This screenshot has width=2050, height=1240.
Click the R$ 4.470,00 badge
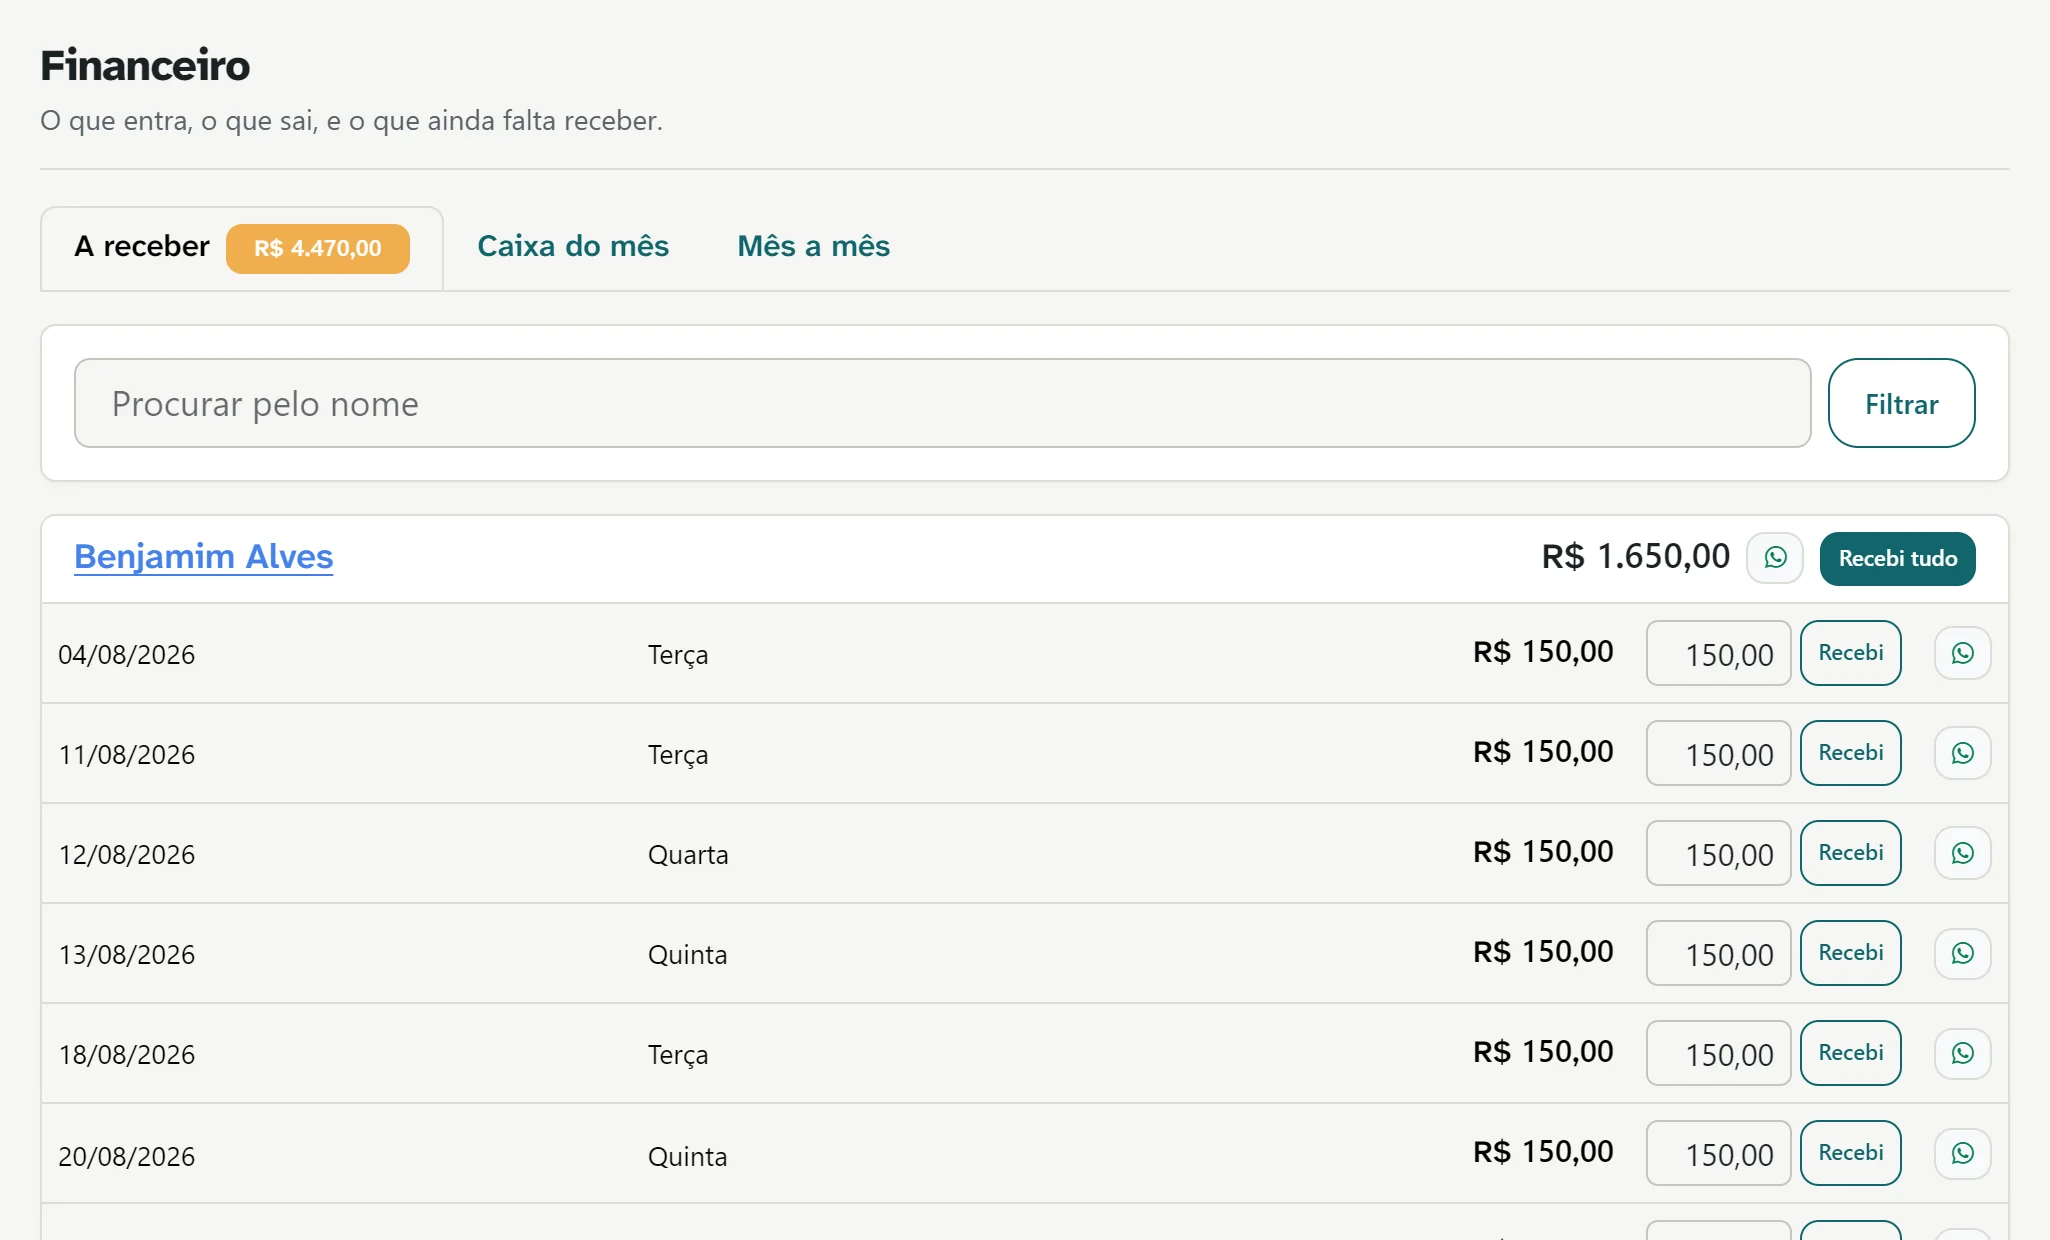[x=317, y=248]
